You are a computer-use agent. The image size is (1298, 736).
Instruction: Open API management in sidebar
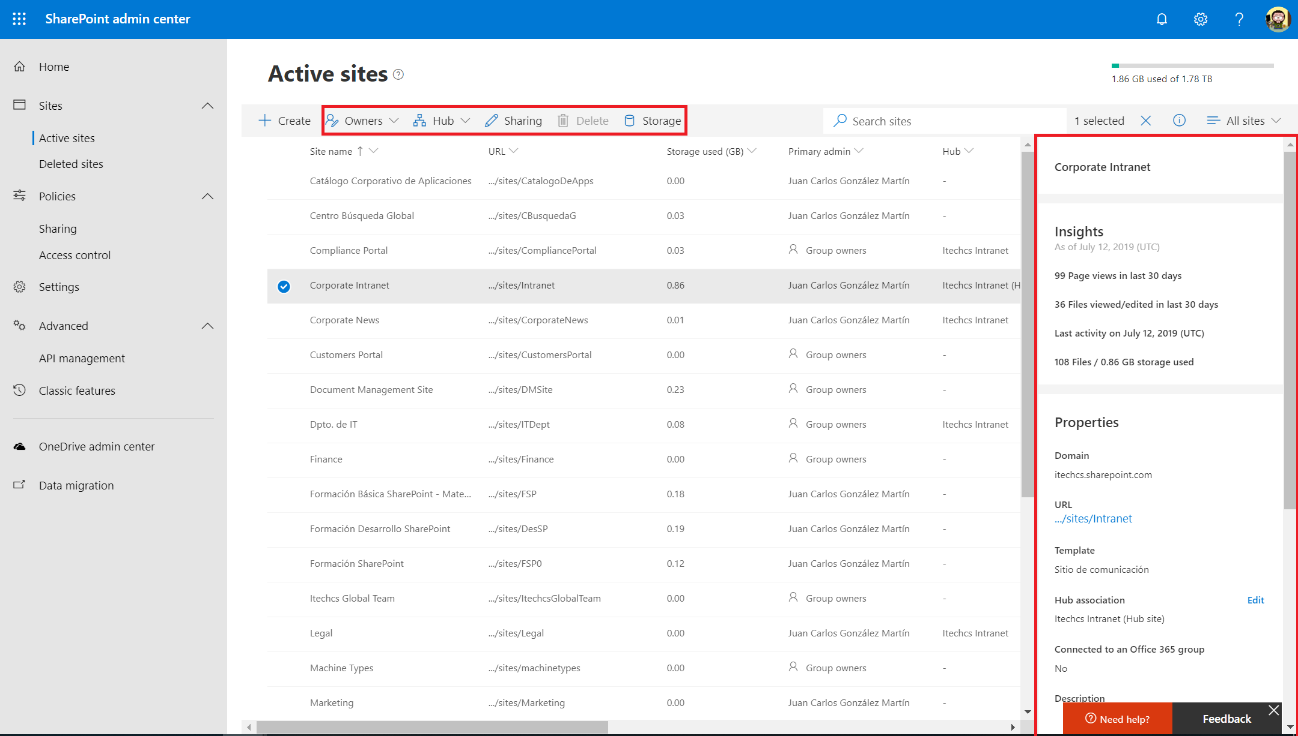82,358
